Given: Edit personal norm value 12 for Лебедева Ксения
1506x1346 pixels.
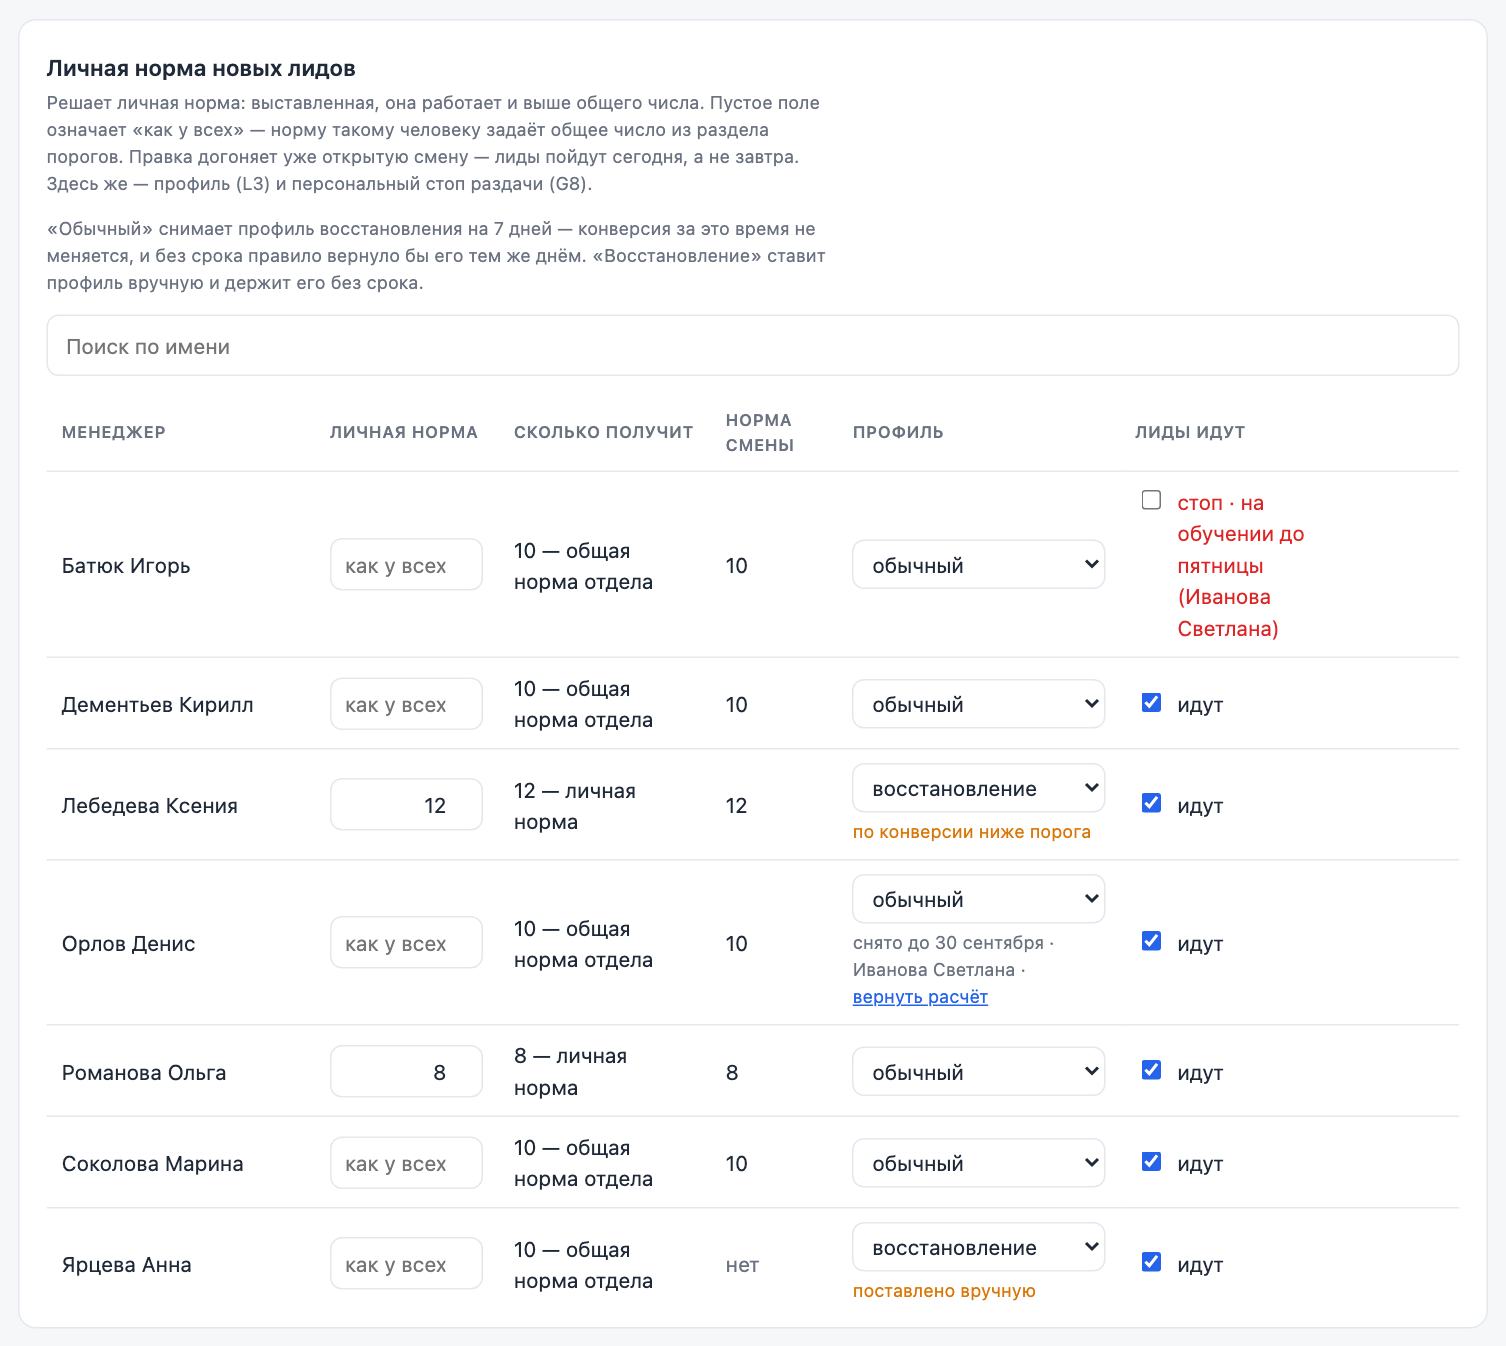Looking at the screenshot, I should pyautogui.click(x=406, y=805).
